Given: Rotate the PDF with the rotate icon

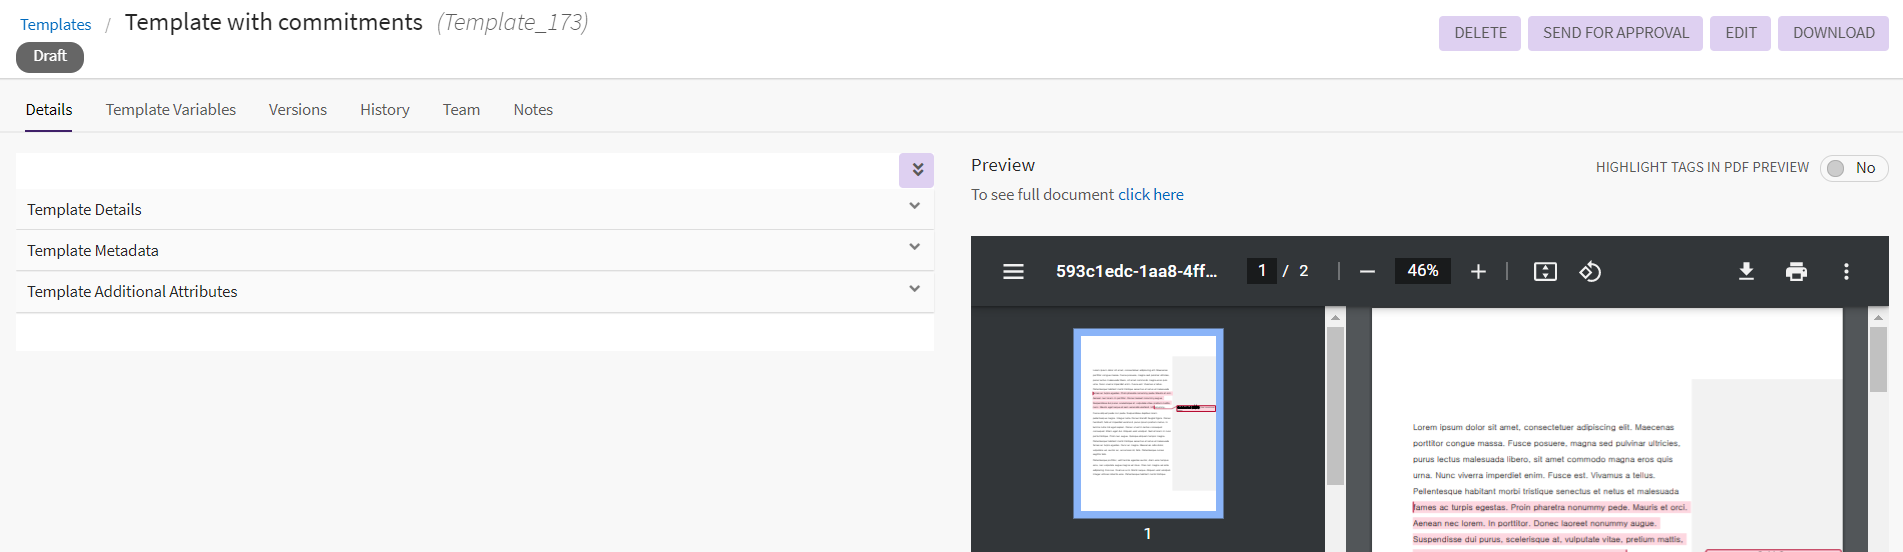Looking at the screenshot, I should click(x=1590, y=272).
